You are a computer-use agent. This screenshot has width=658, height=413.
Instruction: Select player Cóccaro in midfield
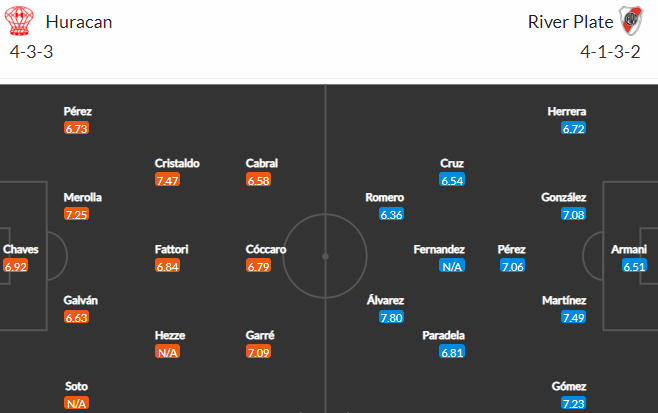[x=266, y=249]
